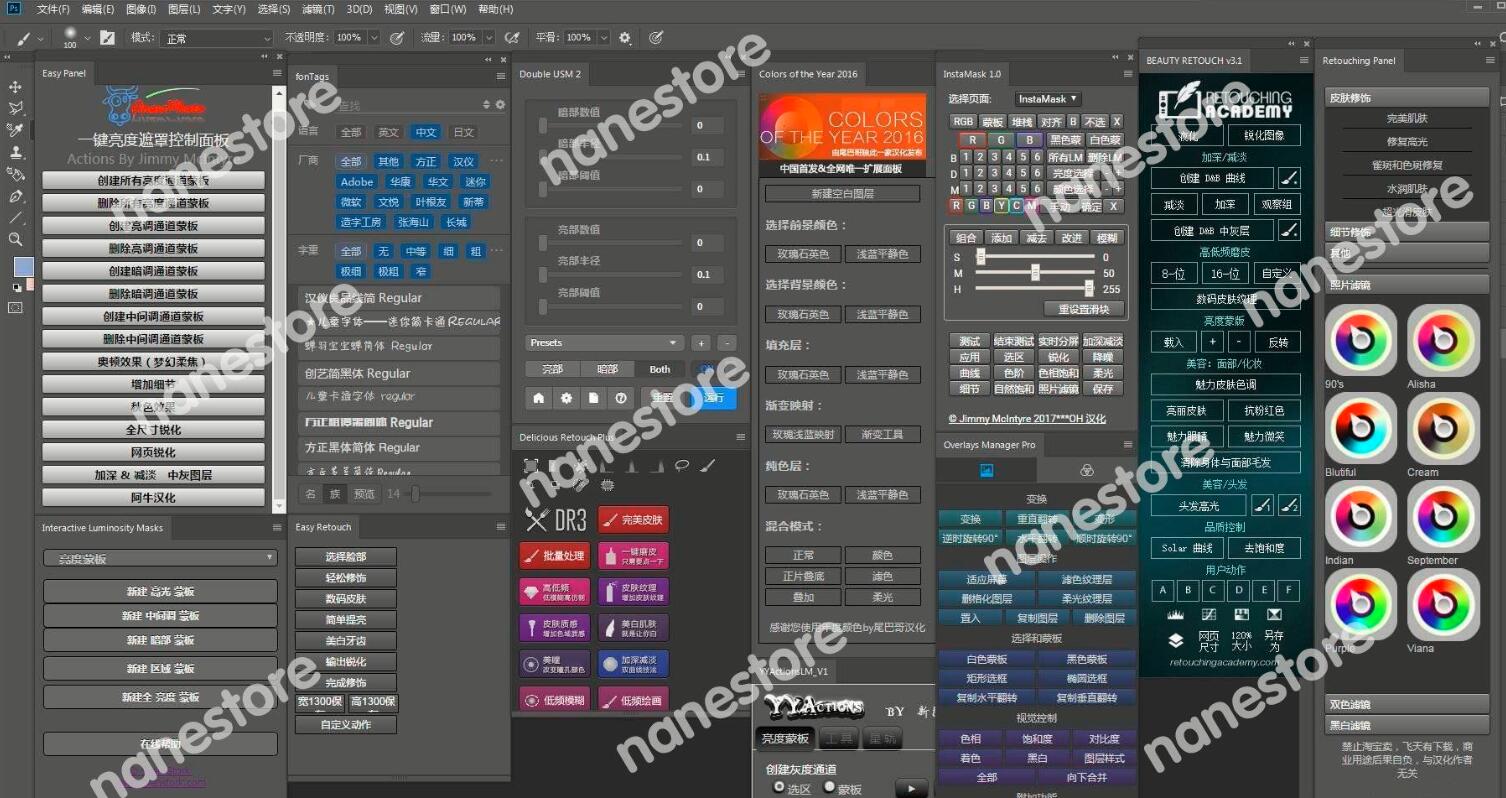Collapse the 皮肤修饰 section in Retouching Panel
Screen dimensions: 1506x798
(1407, 98)
